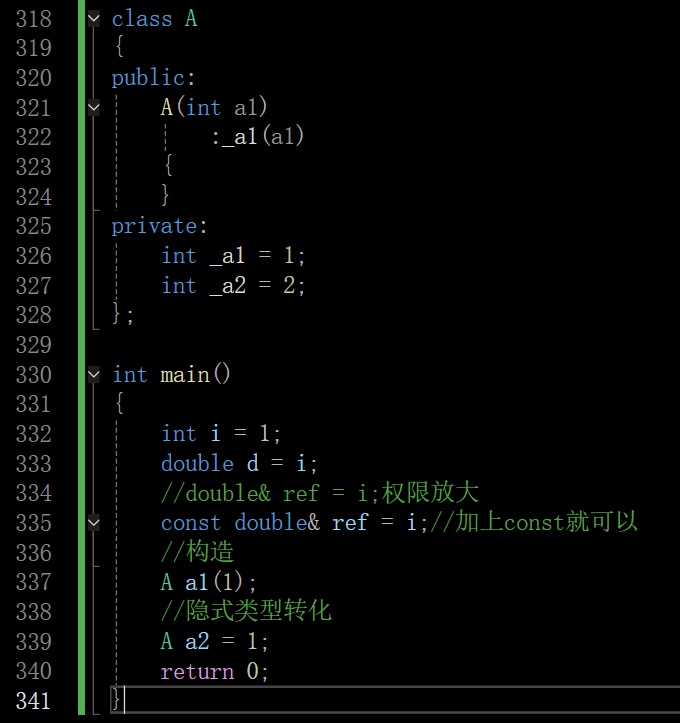Click the comment '//double& ref = i;权限放大'
Viewport: 680px width, 723px height.
pyautogui.click(x=320, y=493)
